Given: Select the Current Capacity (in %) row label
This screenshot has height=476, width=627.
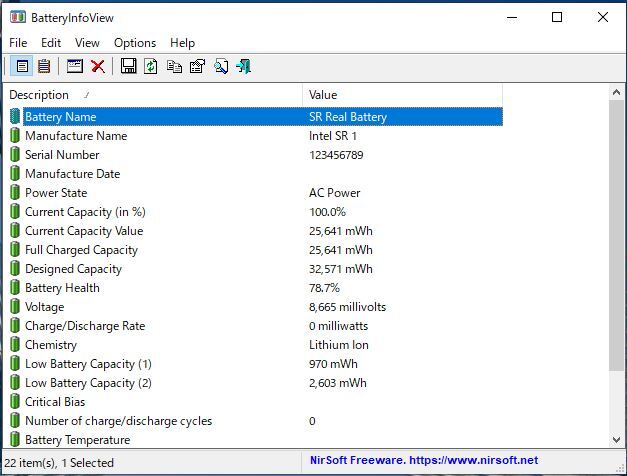Looking at the screenshot, I should coord(85,212).
